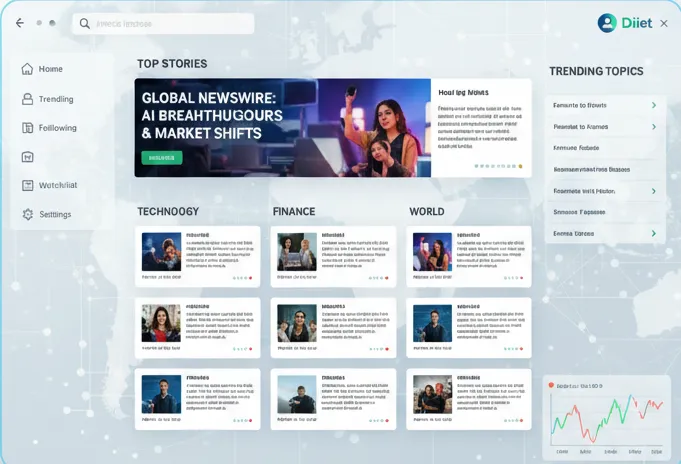Screen dimensions: 681x464
Task: Focus the search input field
Action: pyautogui.click(x=163, y=23)
